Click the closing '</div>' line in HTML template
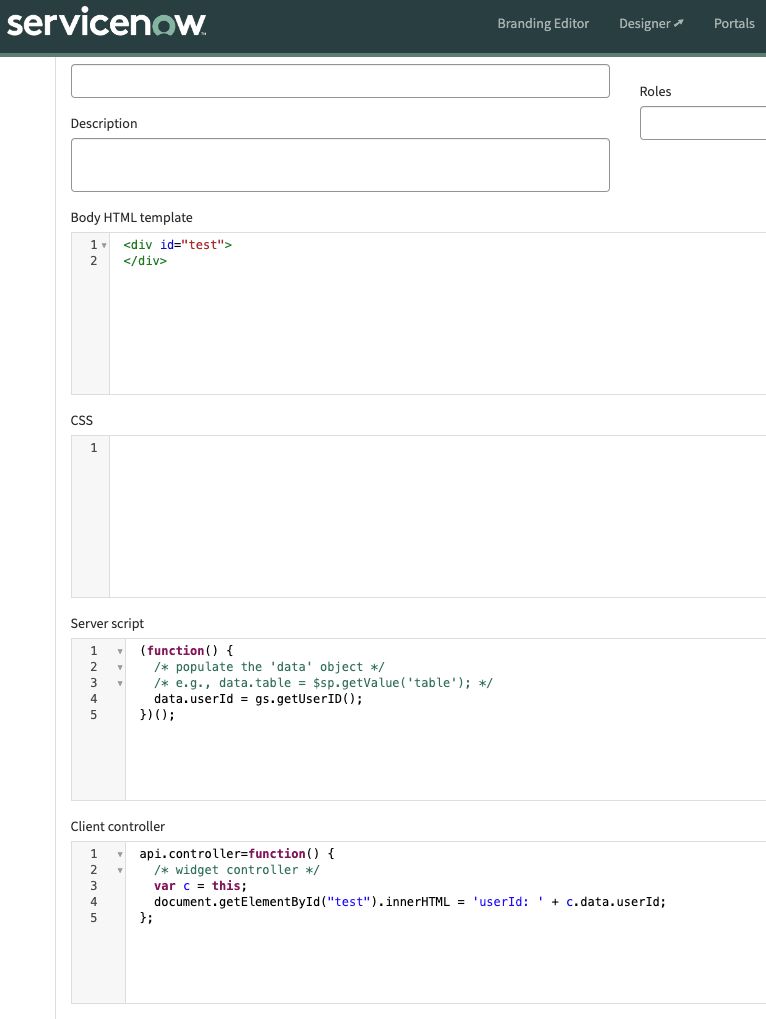 (x=145, y=261)
